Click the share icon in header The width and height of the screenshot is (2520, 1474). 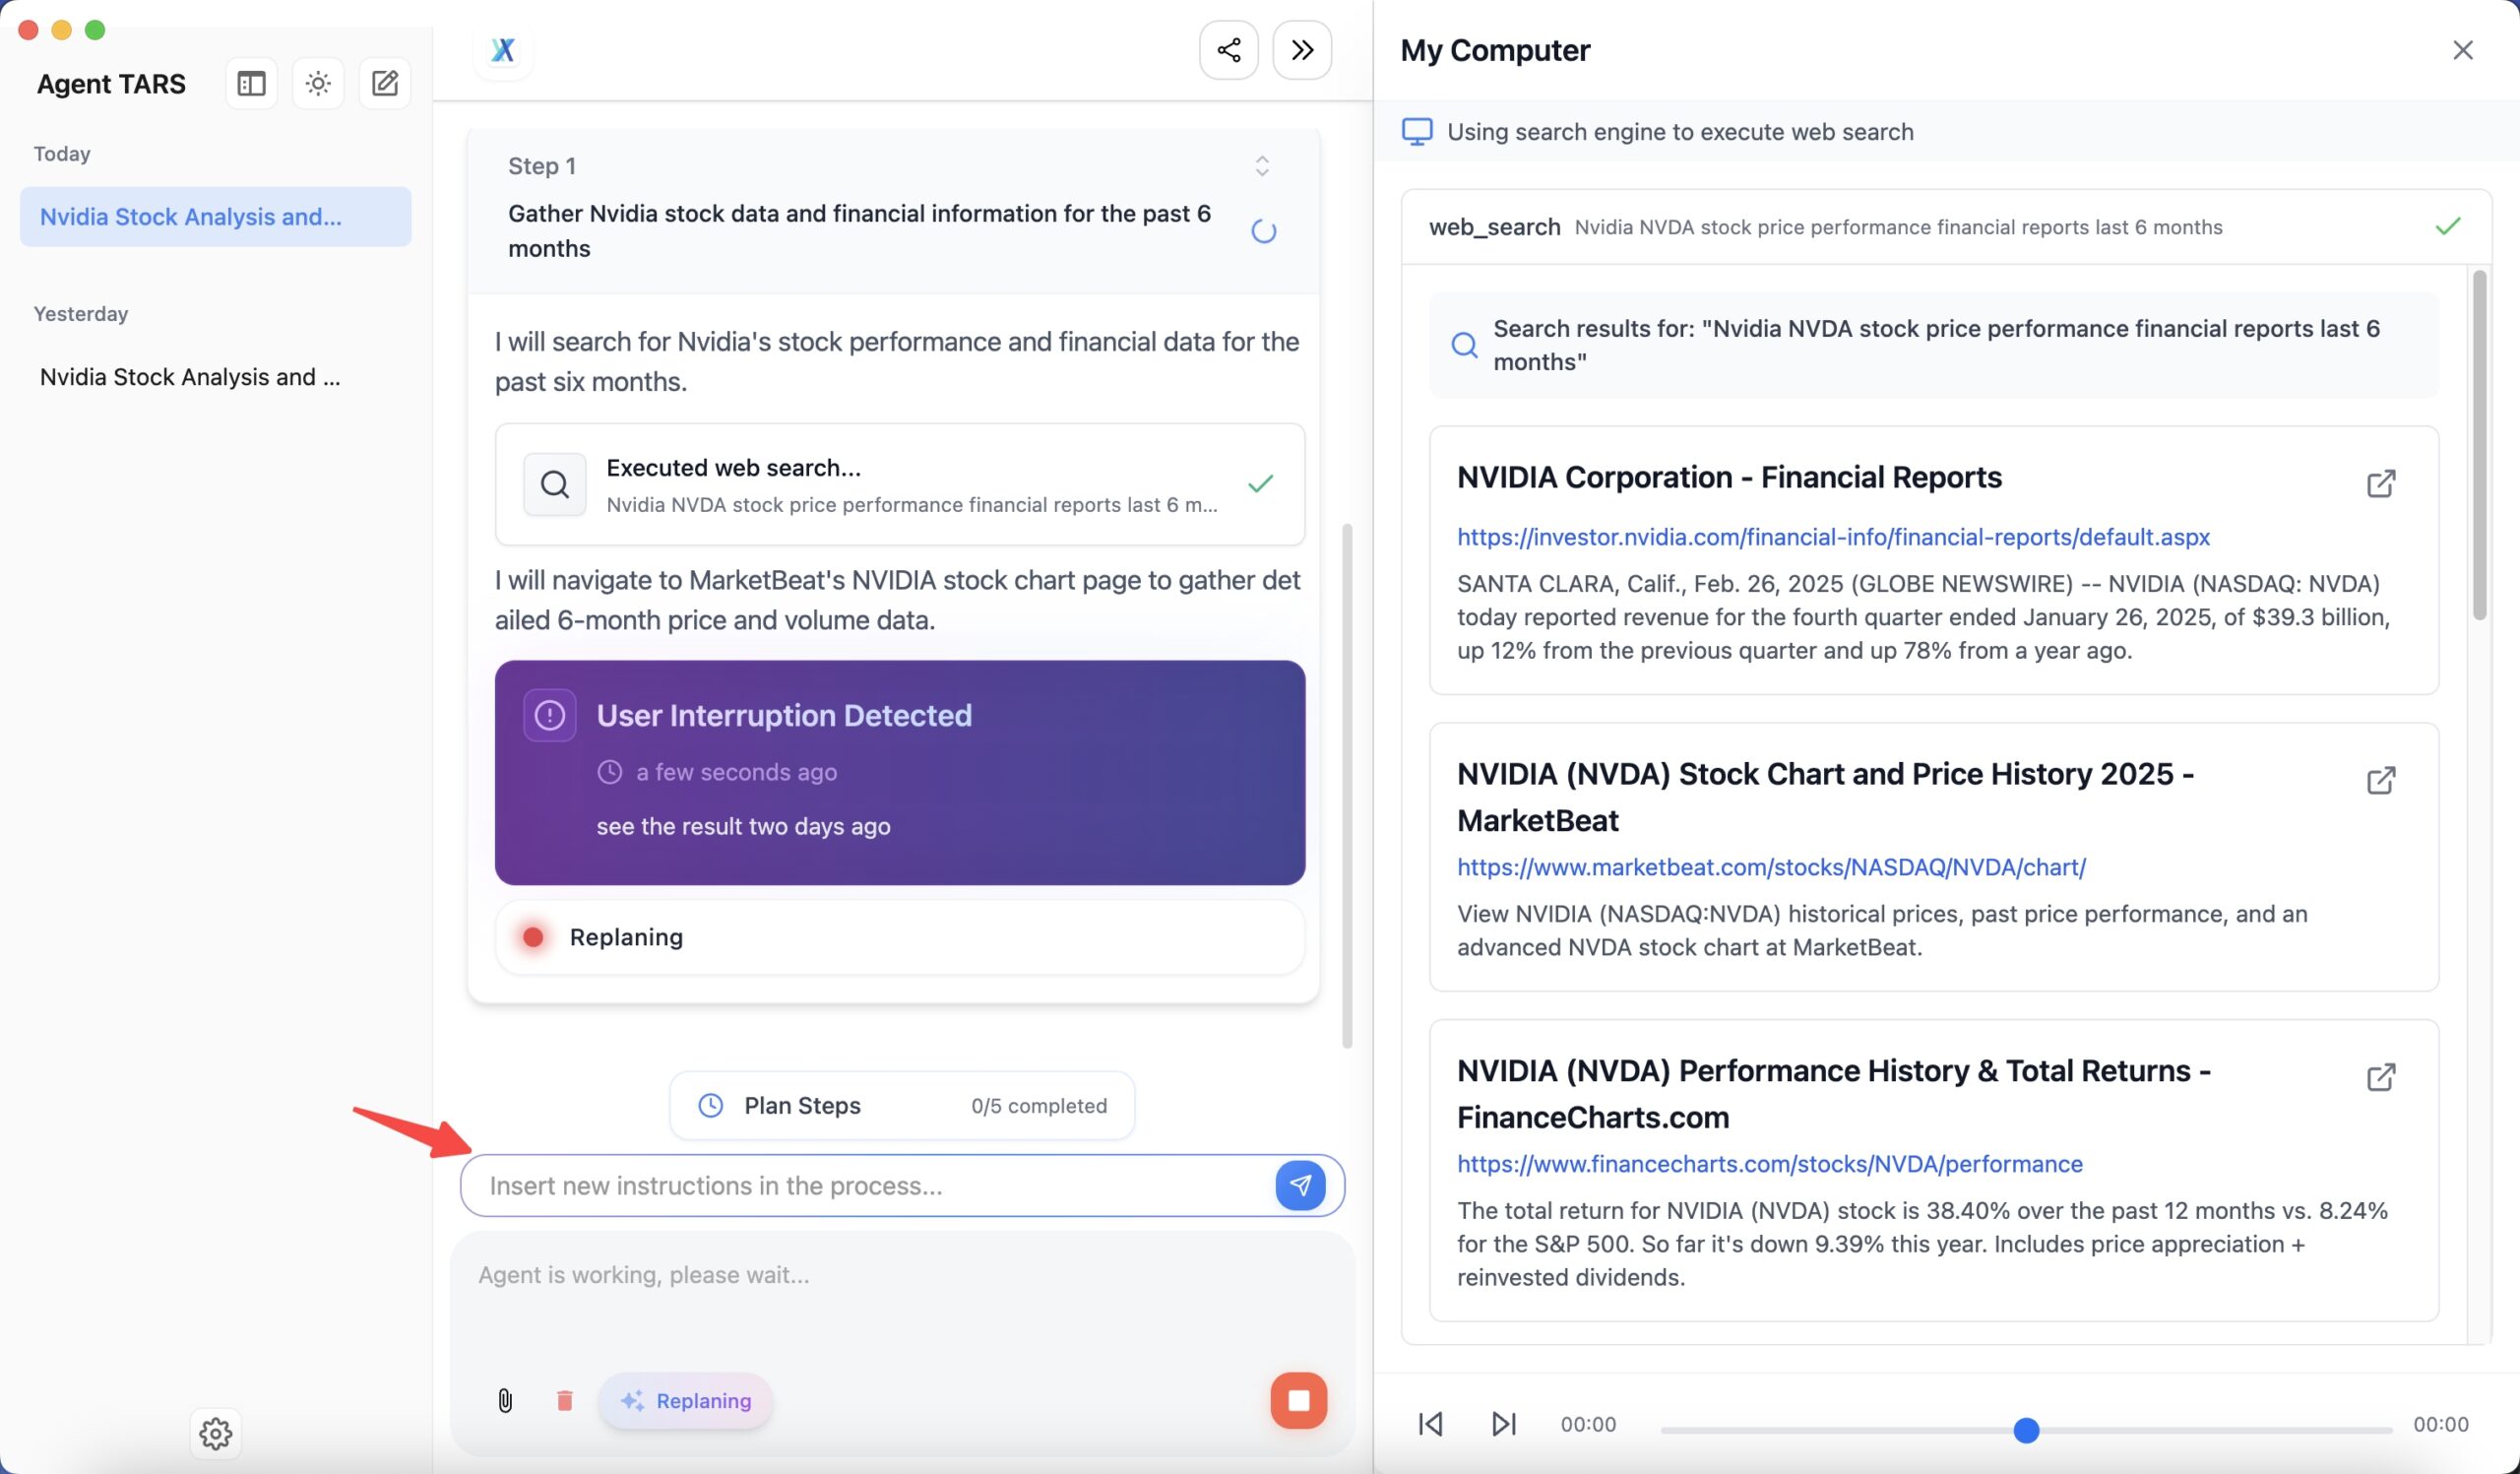(x=1228, y=50)
